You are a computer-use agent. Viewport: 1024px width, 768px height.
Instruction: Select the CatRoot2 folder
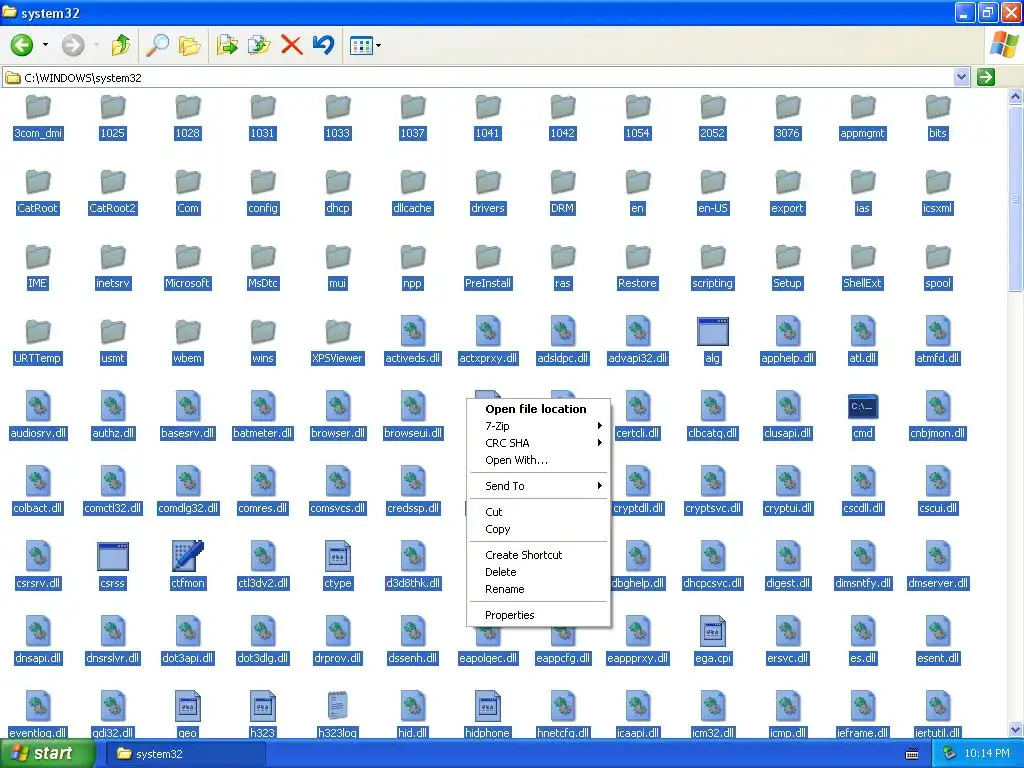[112, 182]
